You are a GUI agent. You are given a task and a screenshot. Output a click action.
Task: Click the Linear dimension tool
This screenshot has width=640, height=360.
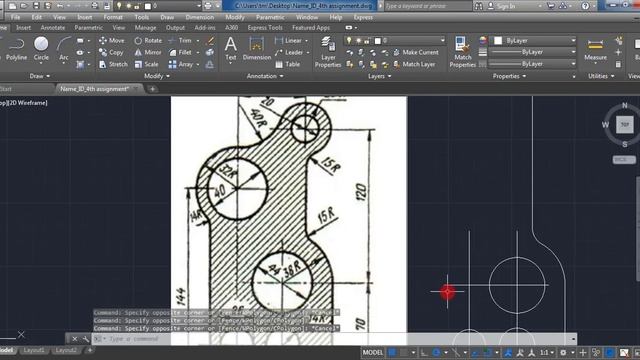288,40
